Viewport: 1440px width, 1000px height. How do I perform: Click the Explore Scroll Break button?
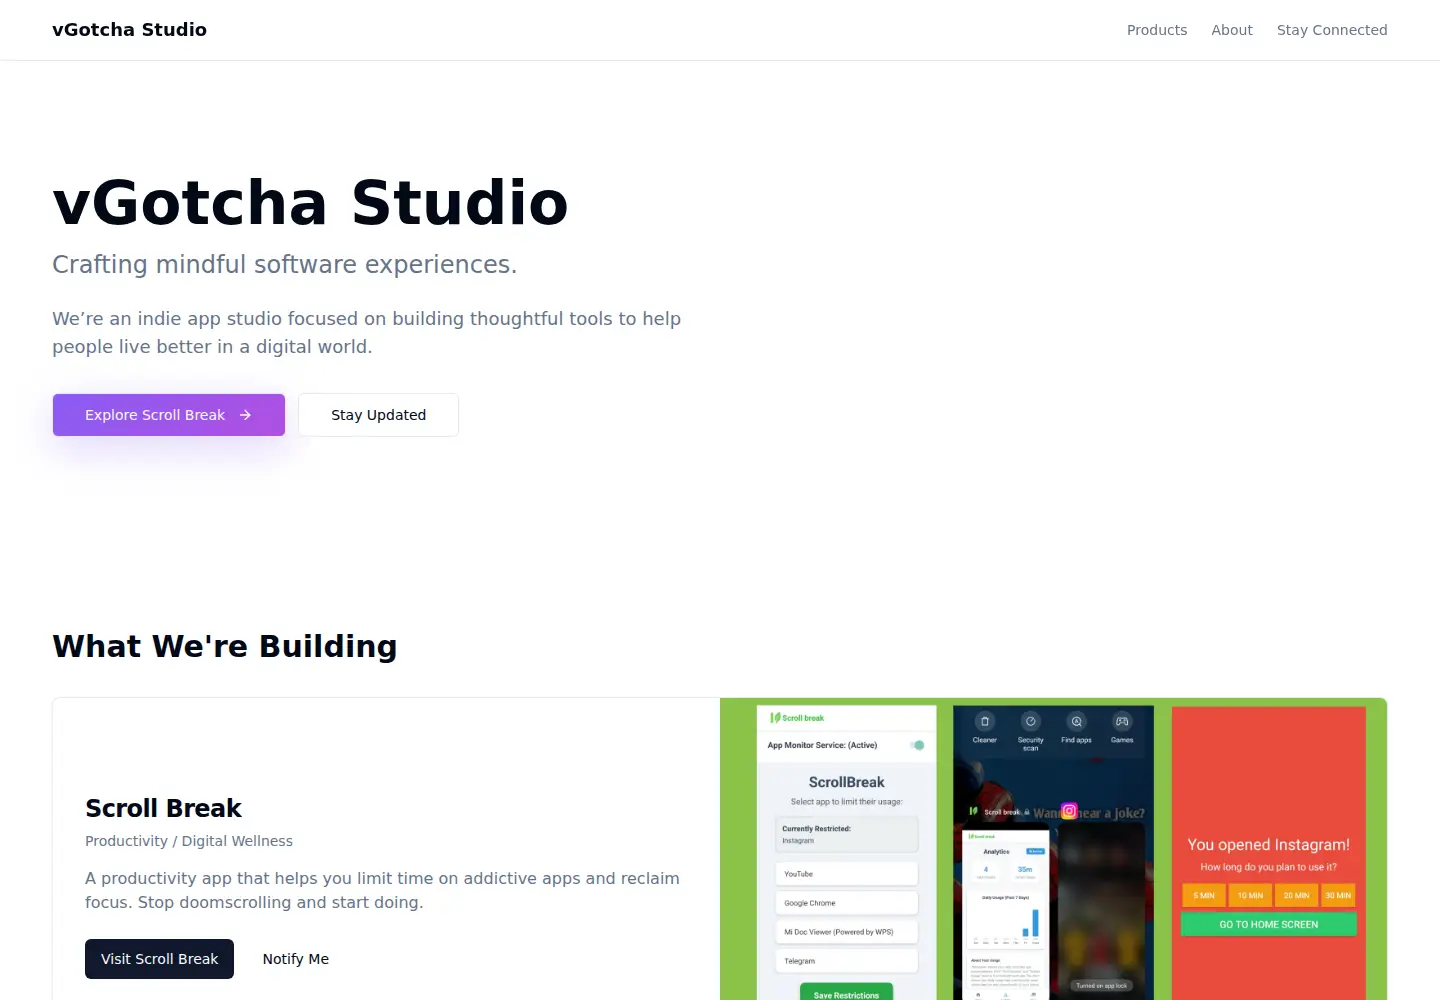[169, 415]
